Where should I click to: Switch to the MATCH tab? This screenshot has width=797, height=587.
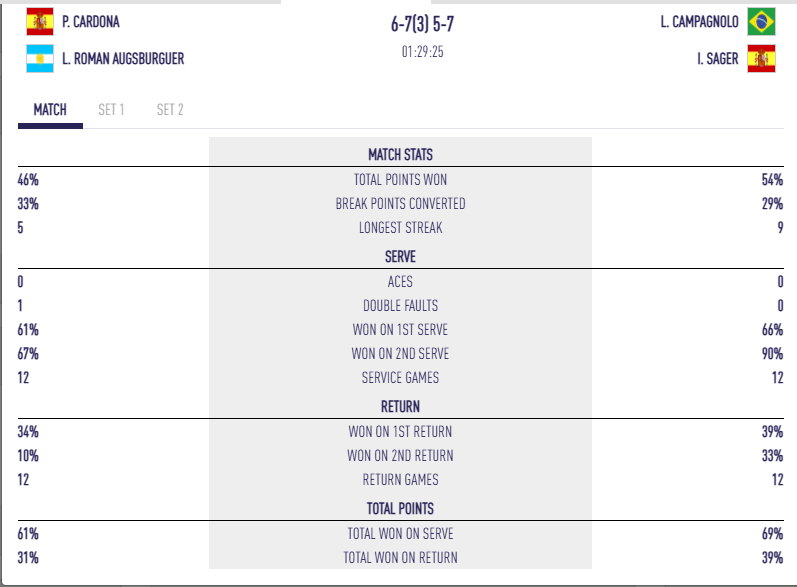50,109
